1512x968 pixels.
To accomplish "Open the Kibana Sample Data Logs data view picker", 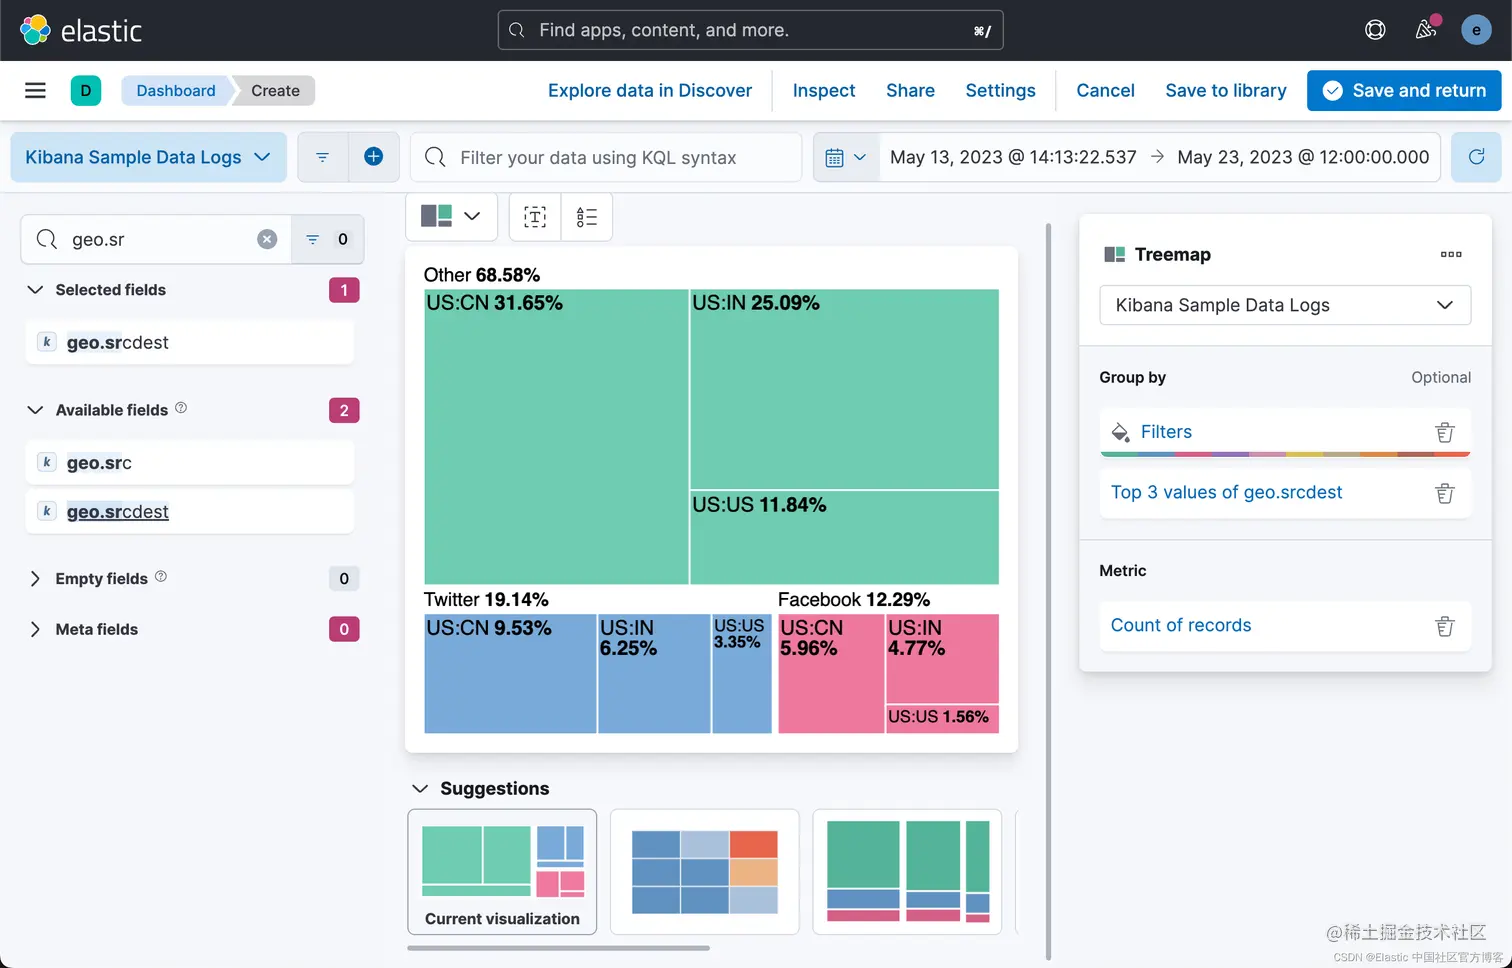I will 148,157.
